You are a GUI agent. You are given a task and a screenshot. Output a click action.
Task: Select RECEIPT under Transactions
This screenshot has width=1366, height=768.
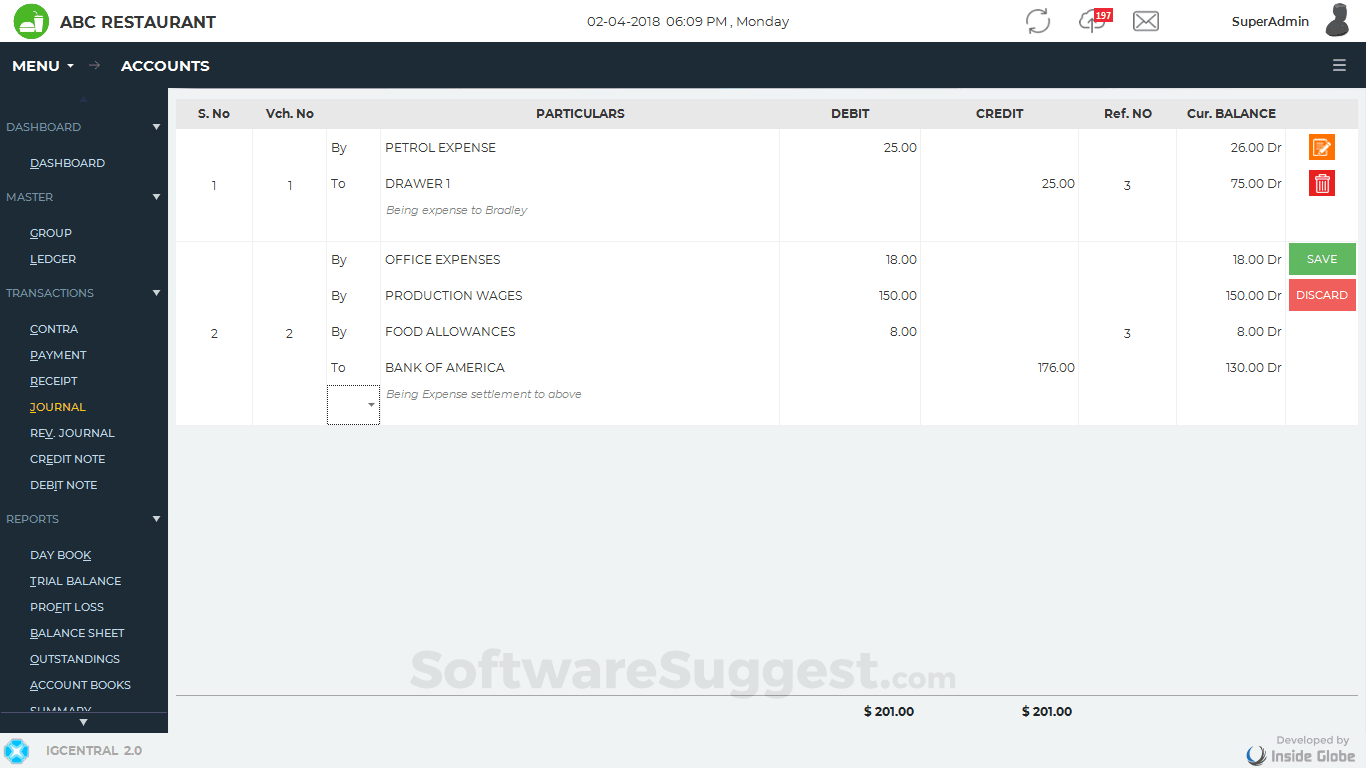tap(53, 380)
